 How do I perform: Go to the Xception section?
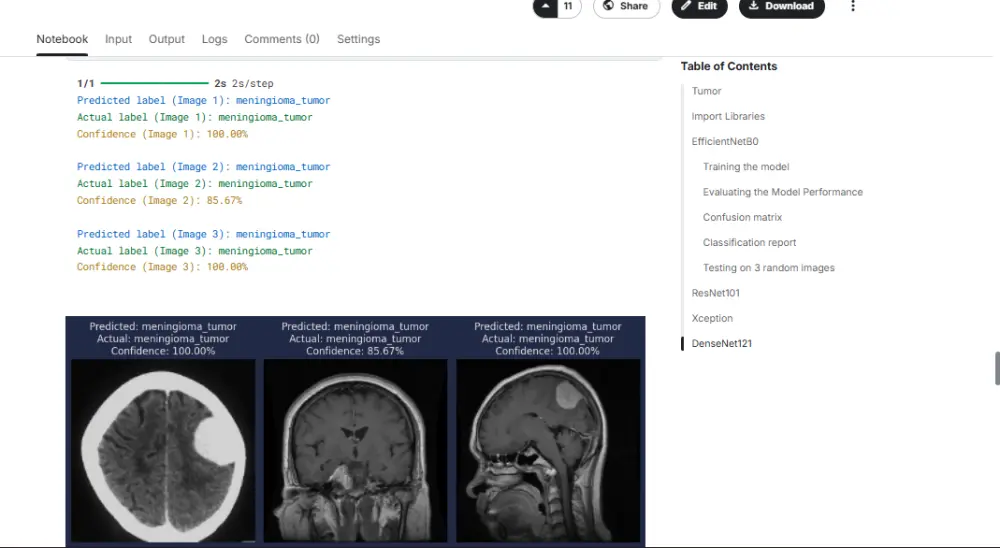pyautogui.click(x=712, y=318)
